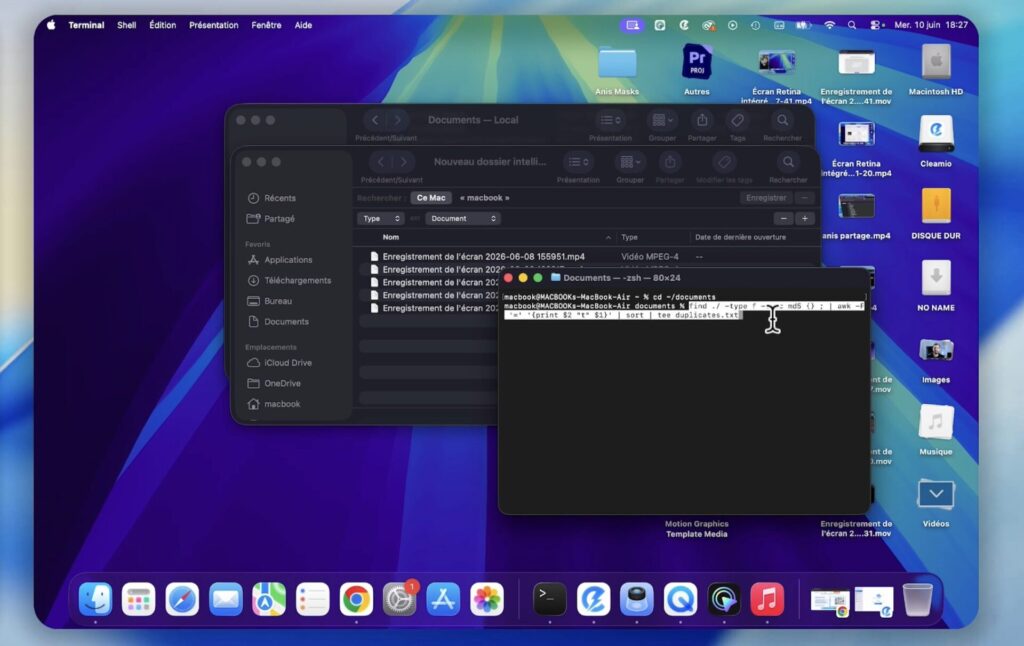Open the Édition menu

163,25
